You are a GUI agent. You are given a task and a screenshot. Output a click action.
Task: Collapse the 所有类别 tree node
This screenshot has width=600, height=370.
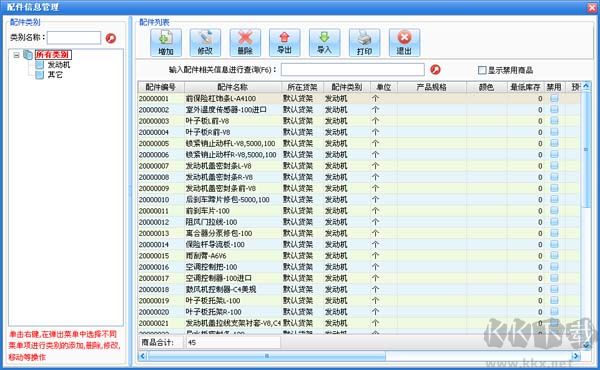pos(16,55)
